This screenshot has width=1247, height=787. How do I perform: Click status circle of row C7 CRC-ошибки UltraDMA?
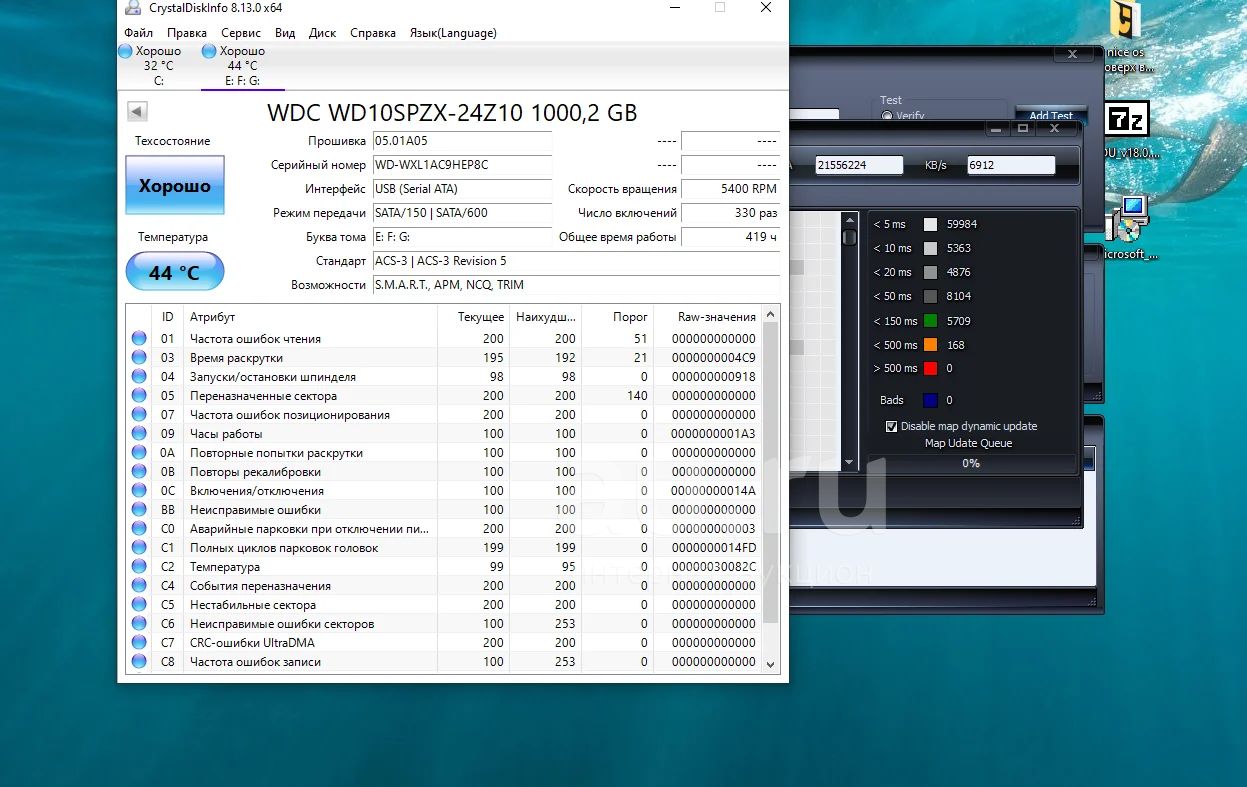[x=139, y=642]
